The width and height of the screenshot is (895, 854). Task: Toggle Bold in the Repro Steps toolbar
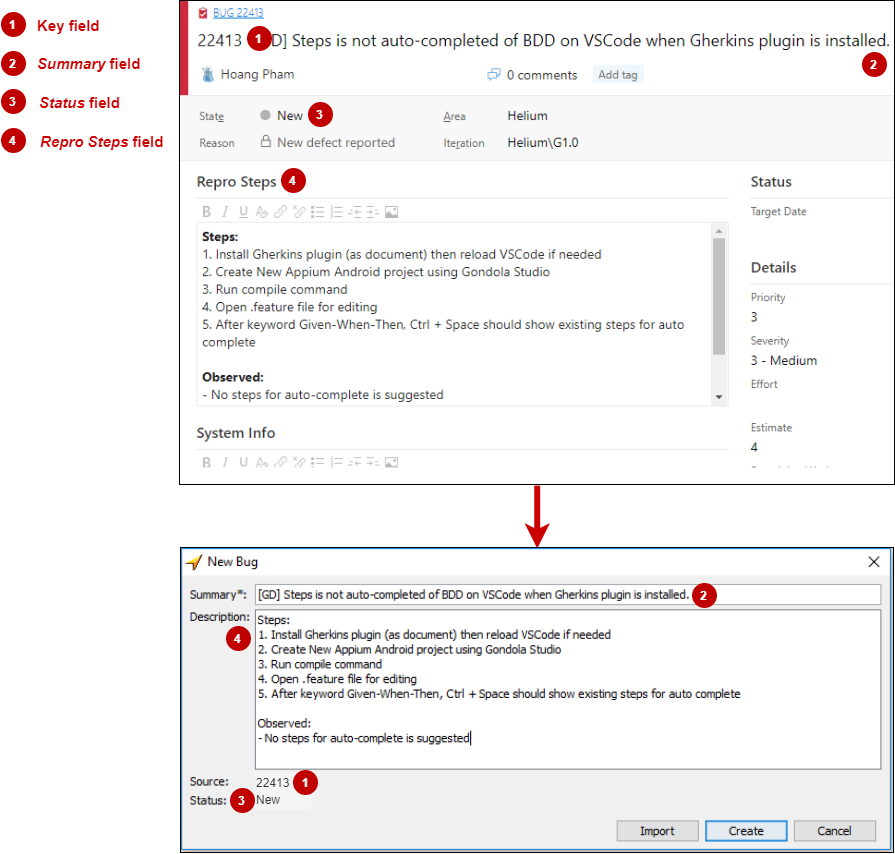207,212
